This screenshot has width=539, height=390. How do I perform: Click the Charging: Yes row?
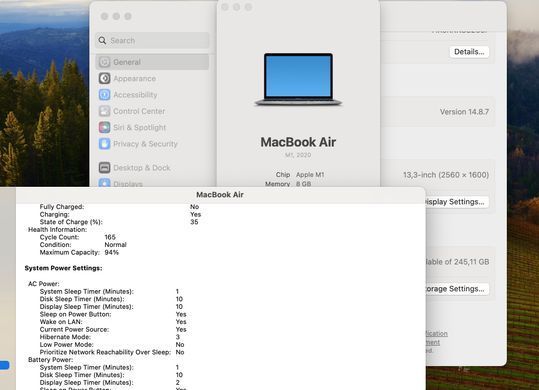click(120, 214)
